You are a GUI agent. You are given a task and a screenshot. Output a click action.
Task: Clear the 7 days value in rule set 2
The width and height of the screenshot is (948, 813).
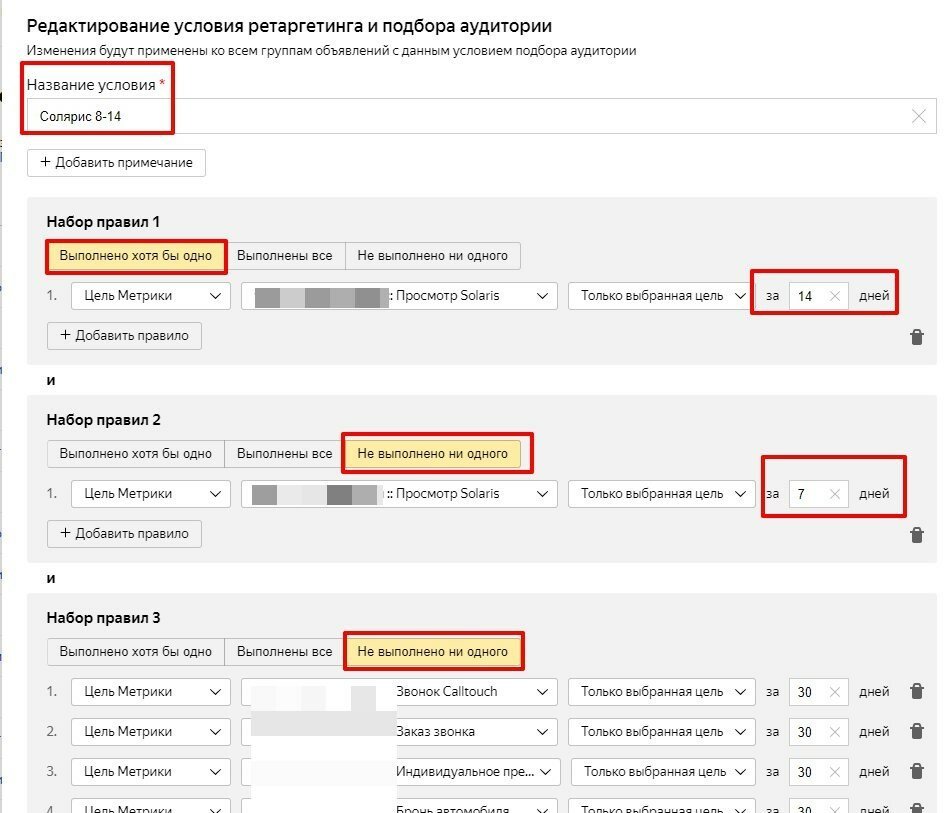835,494
